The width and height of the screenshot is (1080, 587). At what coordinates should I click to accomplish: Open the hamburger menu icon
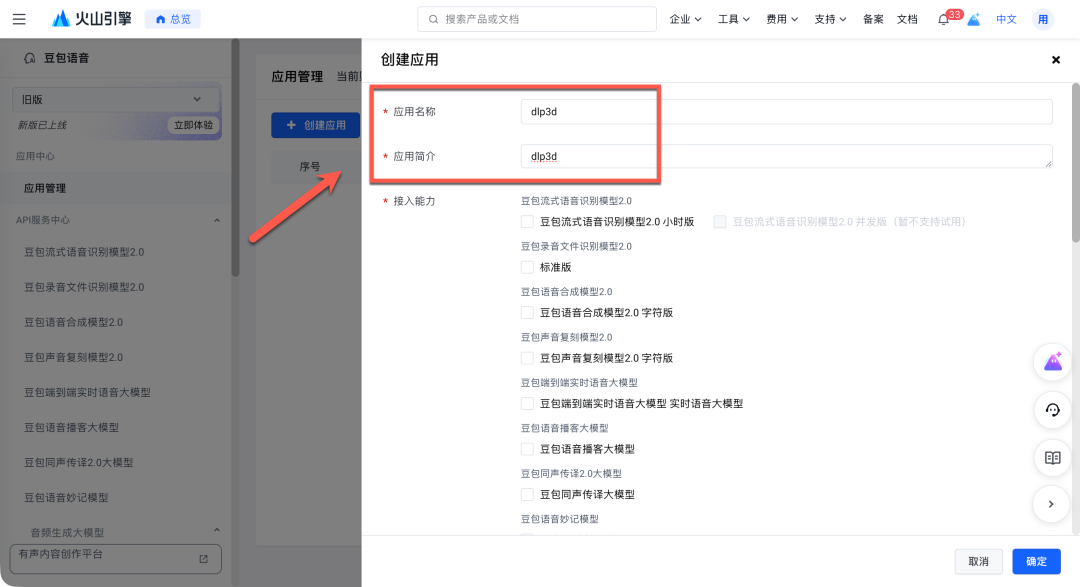pyautogui.click(x=19, y=19)
